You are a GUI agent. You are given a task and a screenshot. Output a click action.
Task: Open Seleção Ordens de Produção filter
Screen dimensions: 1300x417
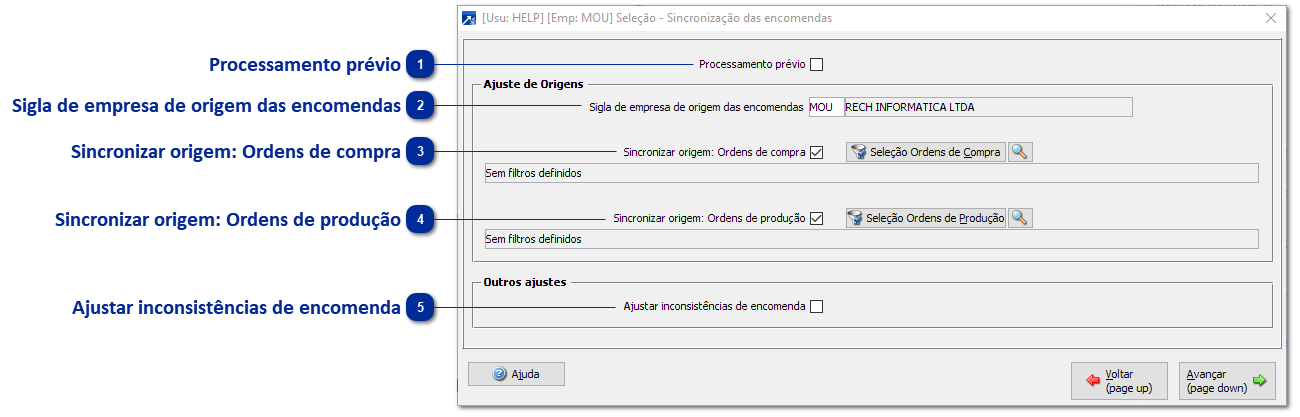point(926,218)
